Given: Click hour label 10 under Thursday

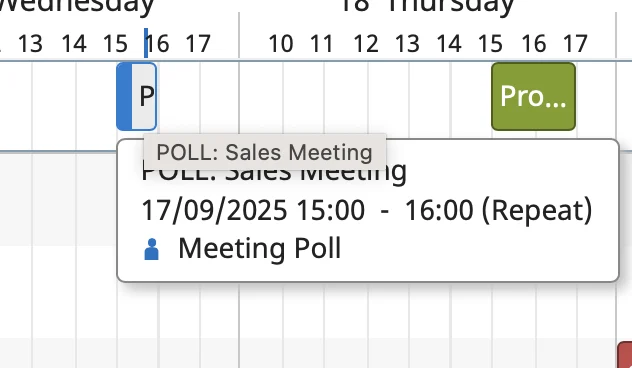Looking at the screenshot, I should click(281, 44).
